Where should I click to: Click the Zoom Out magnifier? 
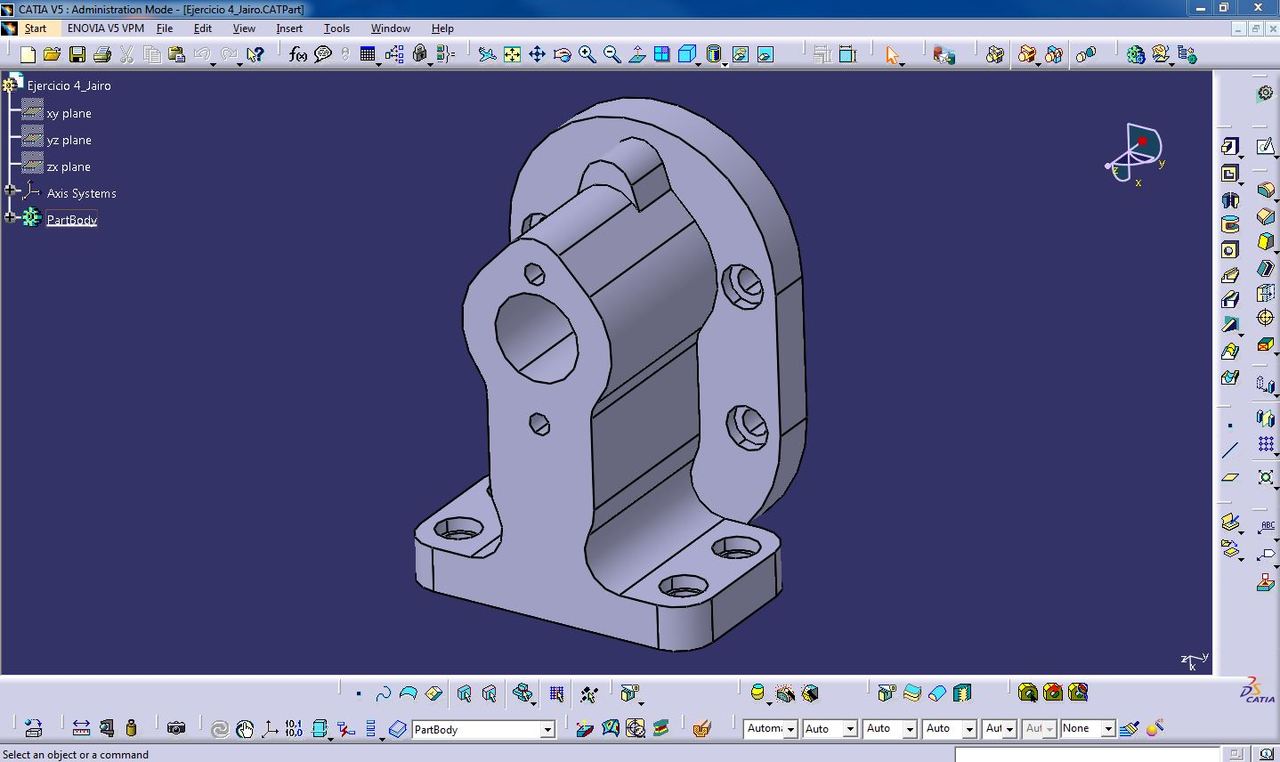(x=612, y=54)
